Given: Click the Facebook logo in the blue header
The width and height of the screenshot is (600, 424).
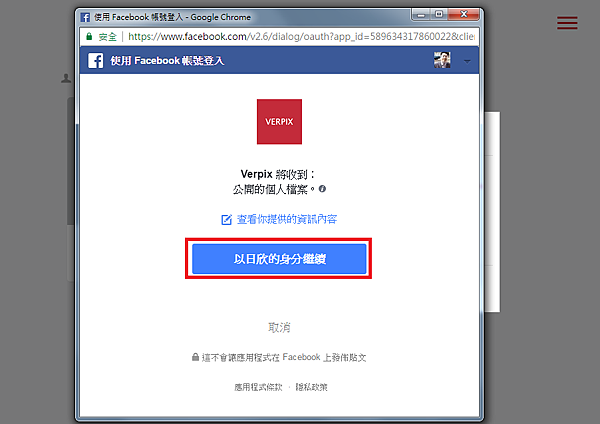Looking at the screenshot, I should pyautogui.click(x=95, y=60).
